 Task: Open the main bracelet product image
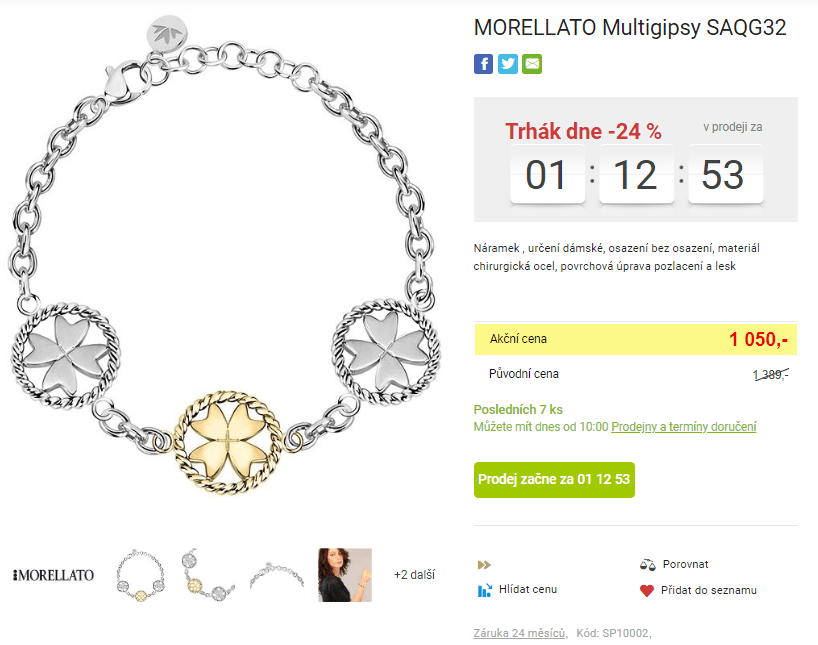pyautogui.click(x=224, y=256)
